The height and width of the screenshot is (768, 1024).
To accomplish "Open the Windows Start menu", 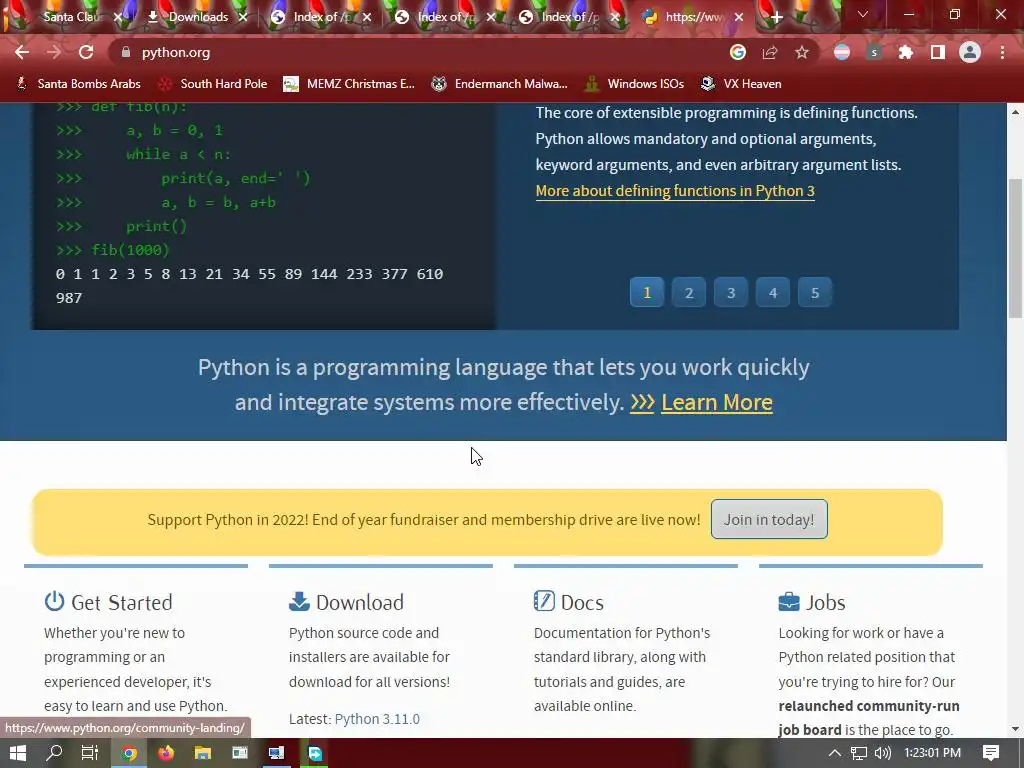I will click(18, 753).
